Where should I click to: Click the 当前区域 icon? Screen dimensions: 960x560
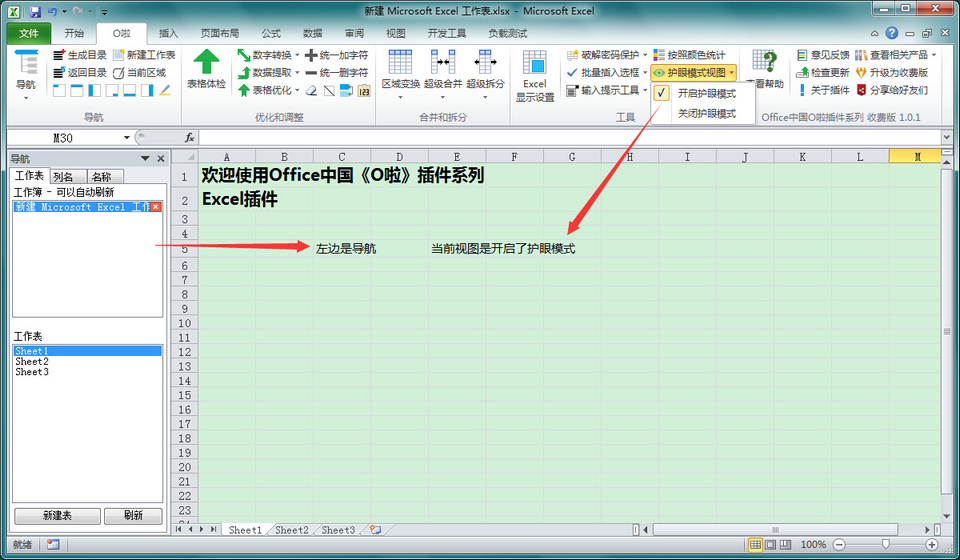click(119, 73)
